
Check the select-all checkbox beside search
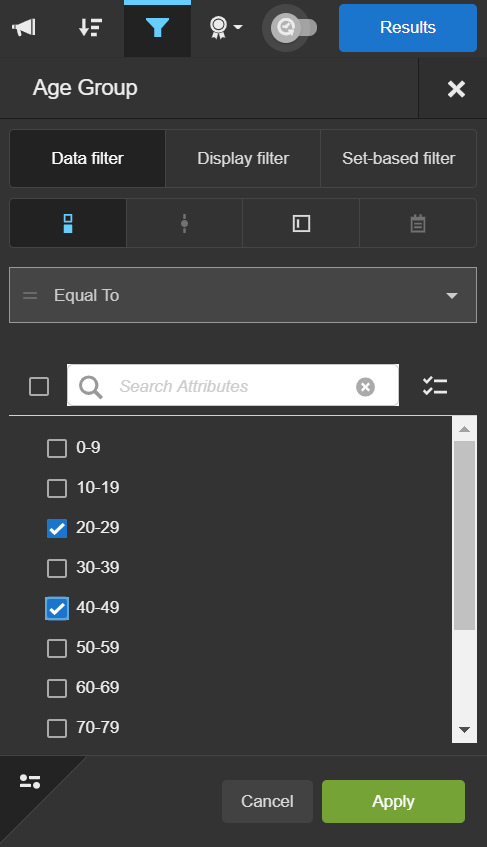(x=39, y=387)
